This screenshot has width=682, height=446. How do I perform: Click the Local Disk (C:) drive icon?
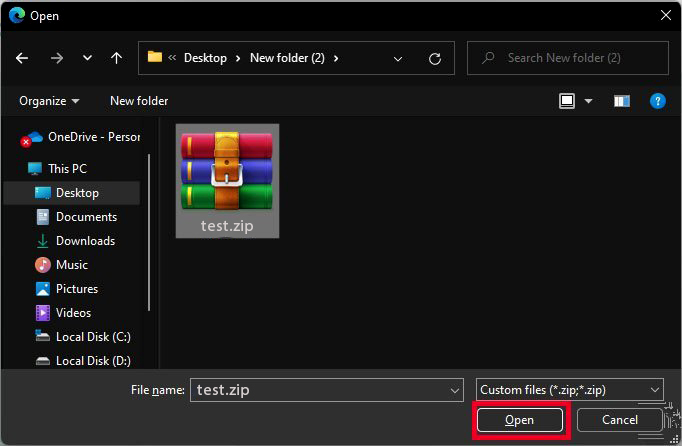(43, 335)
